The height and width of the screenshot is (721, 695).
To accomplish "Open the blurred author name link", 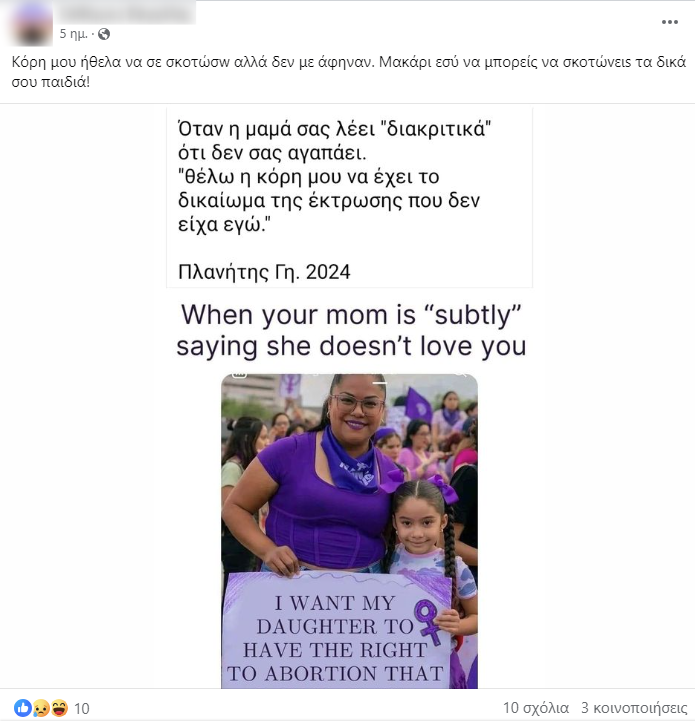I will pyautogui.click(x=127, y=13).
